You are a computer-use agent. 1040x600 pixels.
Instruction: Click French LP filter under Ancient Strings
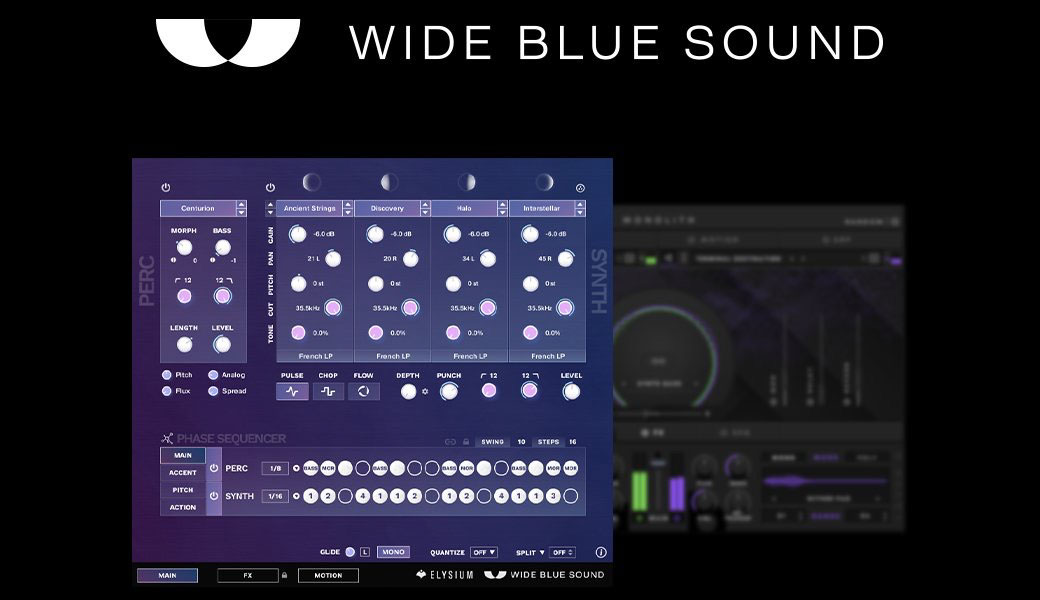point(315,356)
